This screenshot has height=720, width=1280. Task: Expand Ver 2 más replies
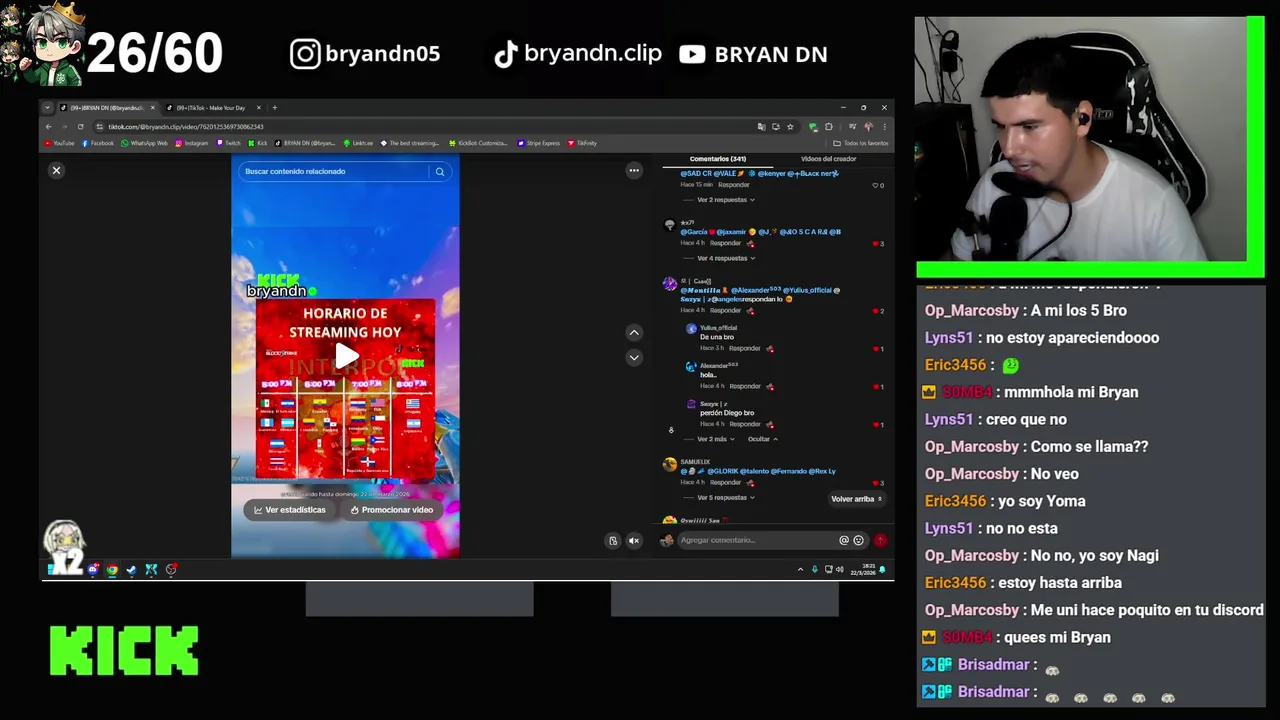[x=715, y=439]
